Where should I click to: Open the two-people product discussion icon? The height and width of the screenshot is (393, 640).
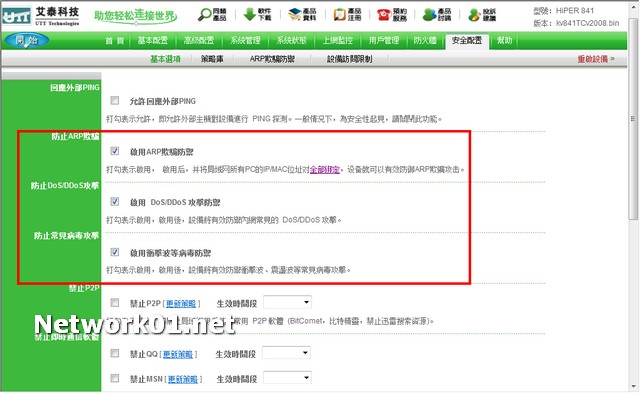429,15
